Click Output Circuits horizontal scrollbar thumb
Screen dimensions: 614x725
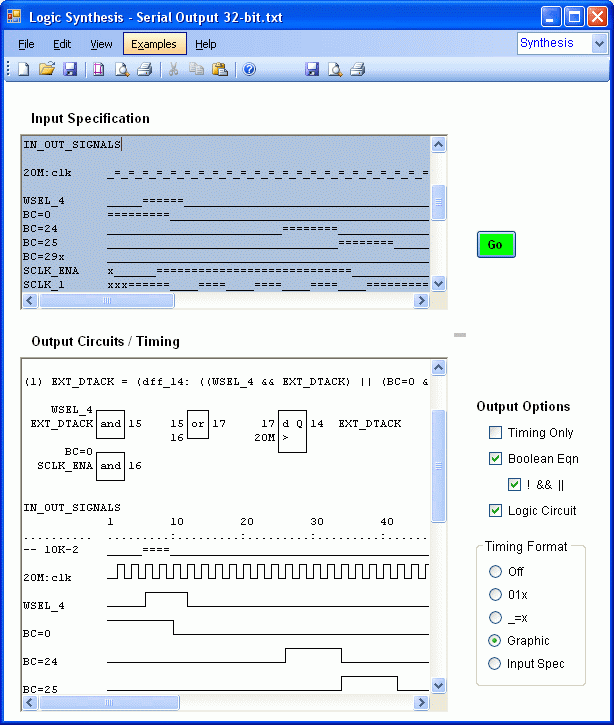[109, 702]
